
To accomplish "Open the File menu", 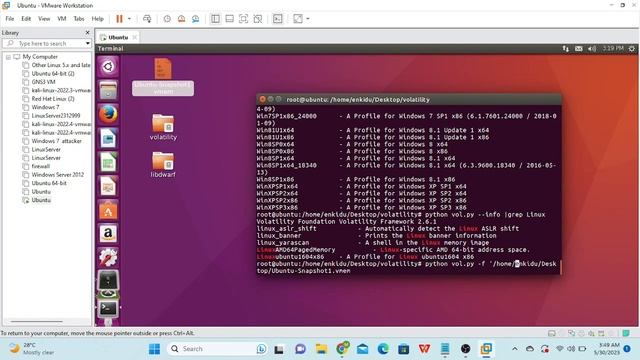I will (10, 19).
